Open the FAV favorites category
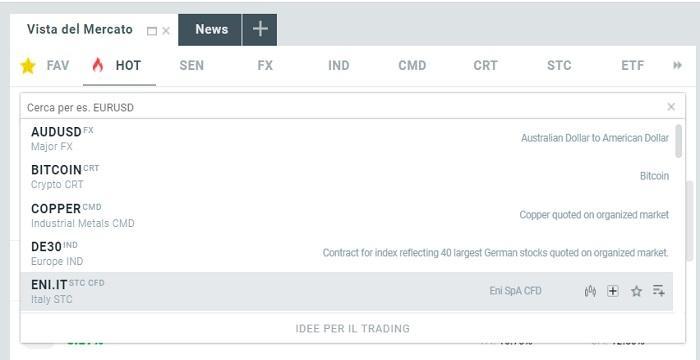 pos(45,66)
